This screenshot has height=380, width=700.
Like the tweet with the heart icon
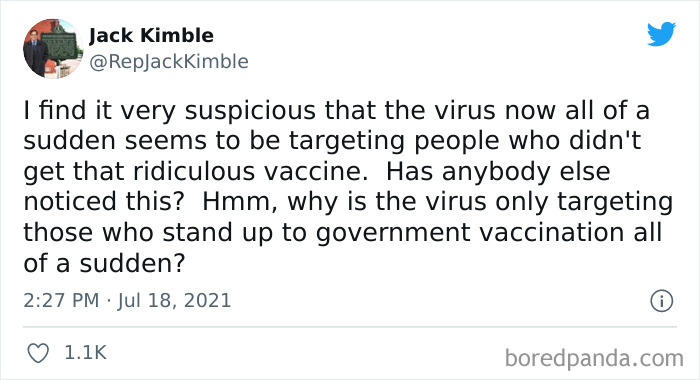(38, 353)
